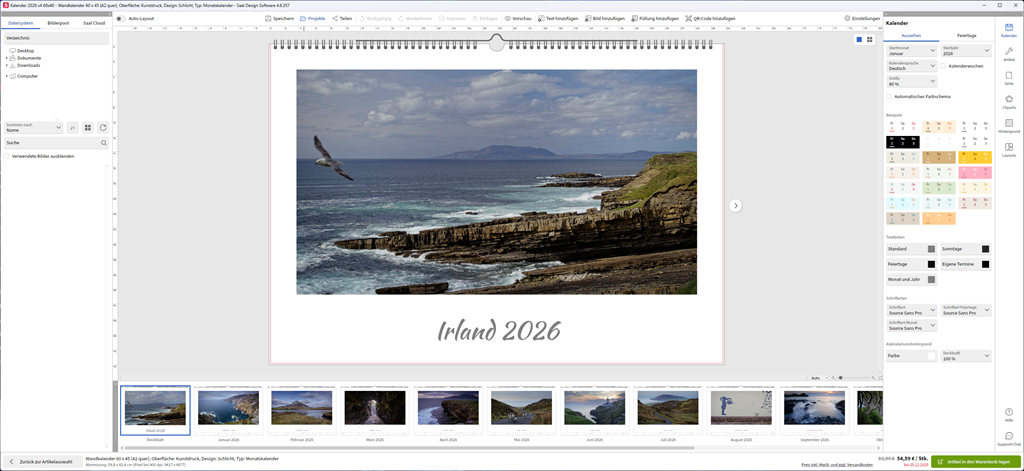Switch to the Bilderpool tab

59,22
